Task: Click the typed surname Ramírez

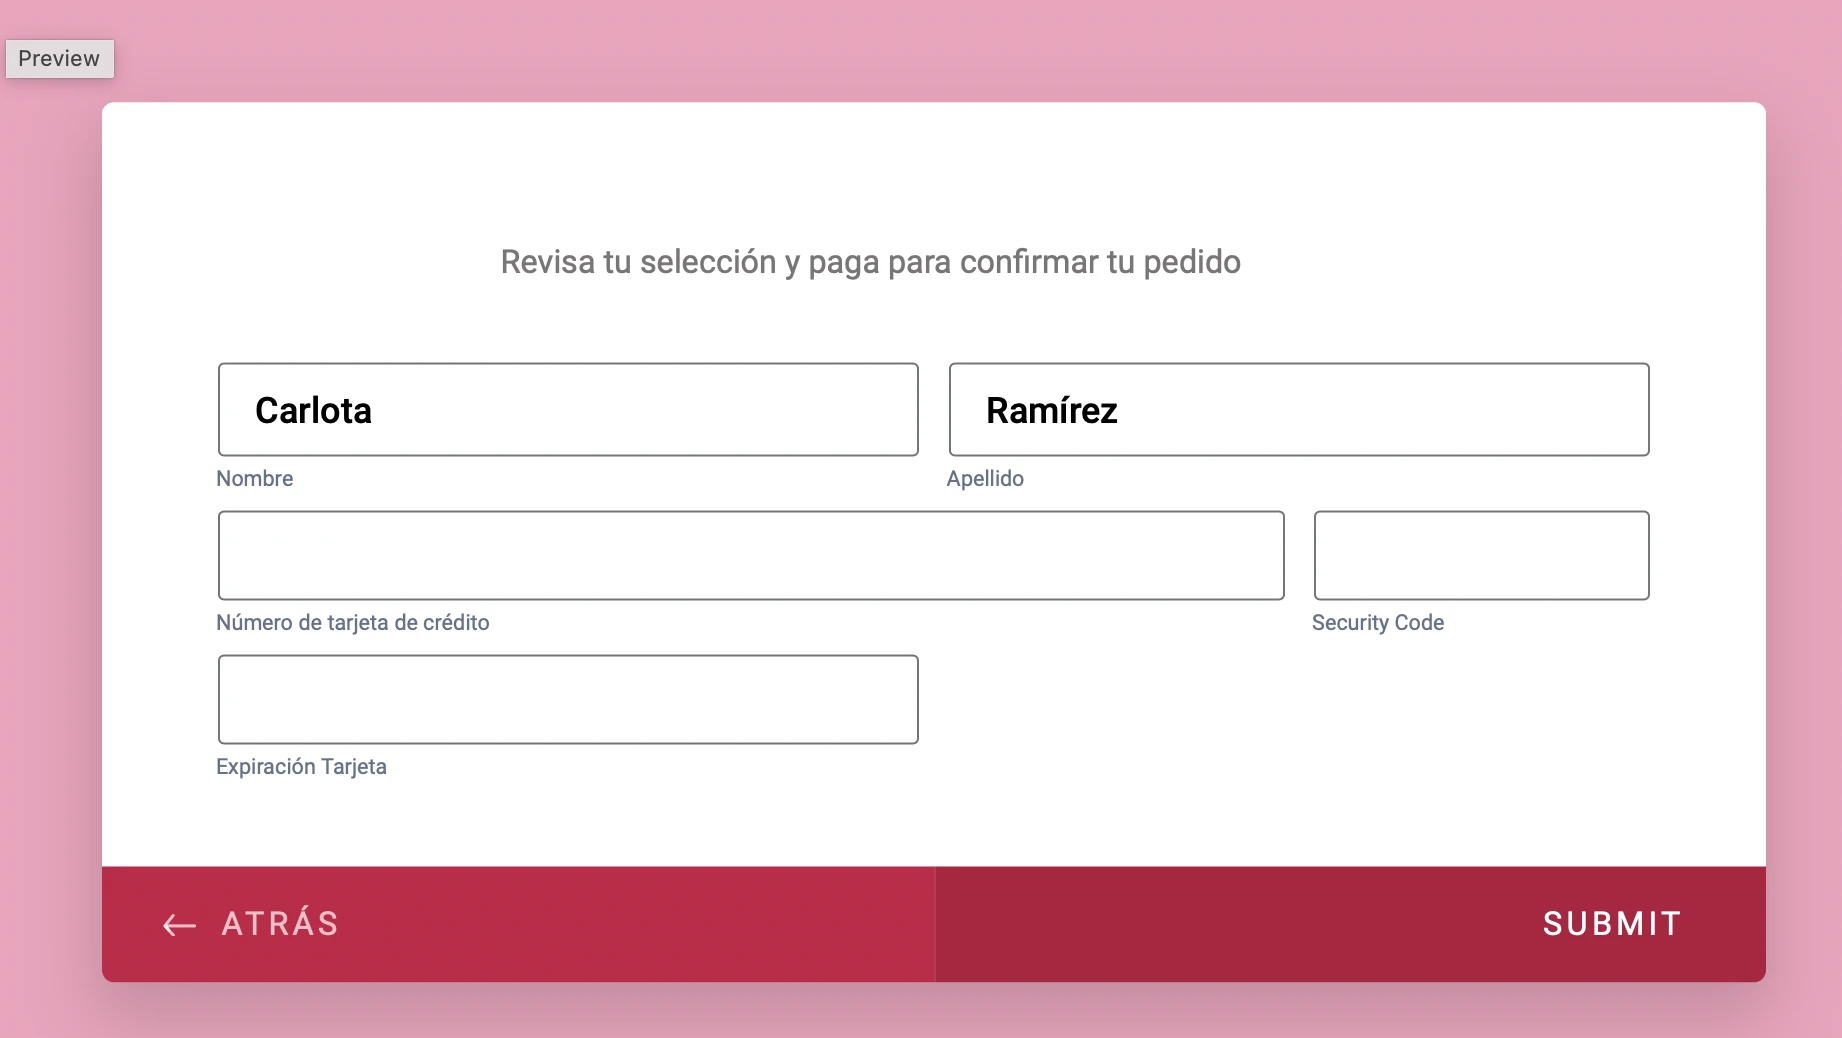Action: click(x=1050, y=409)
